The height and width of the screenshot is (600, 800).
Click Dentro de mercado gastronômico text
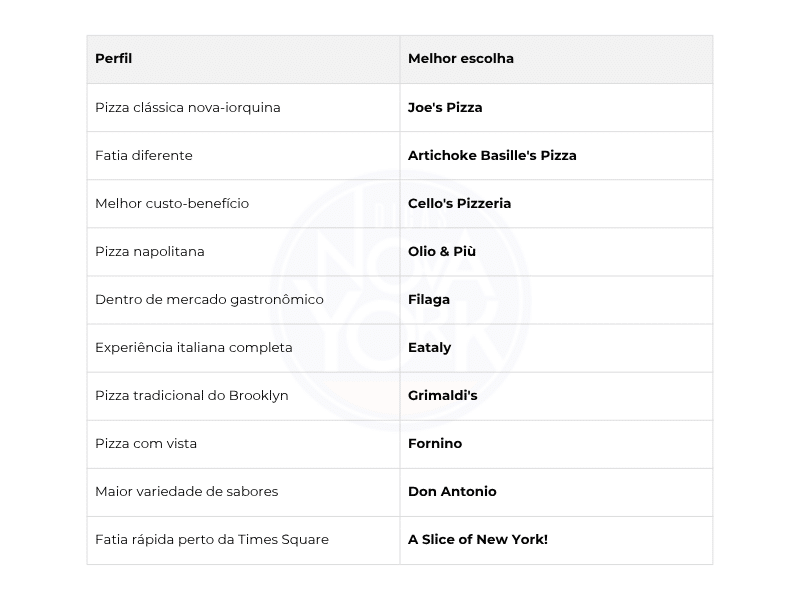(x=209, y=299)
